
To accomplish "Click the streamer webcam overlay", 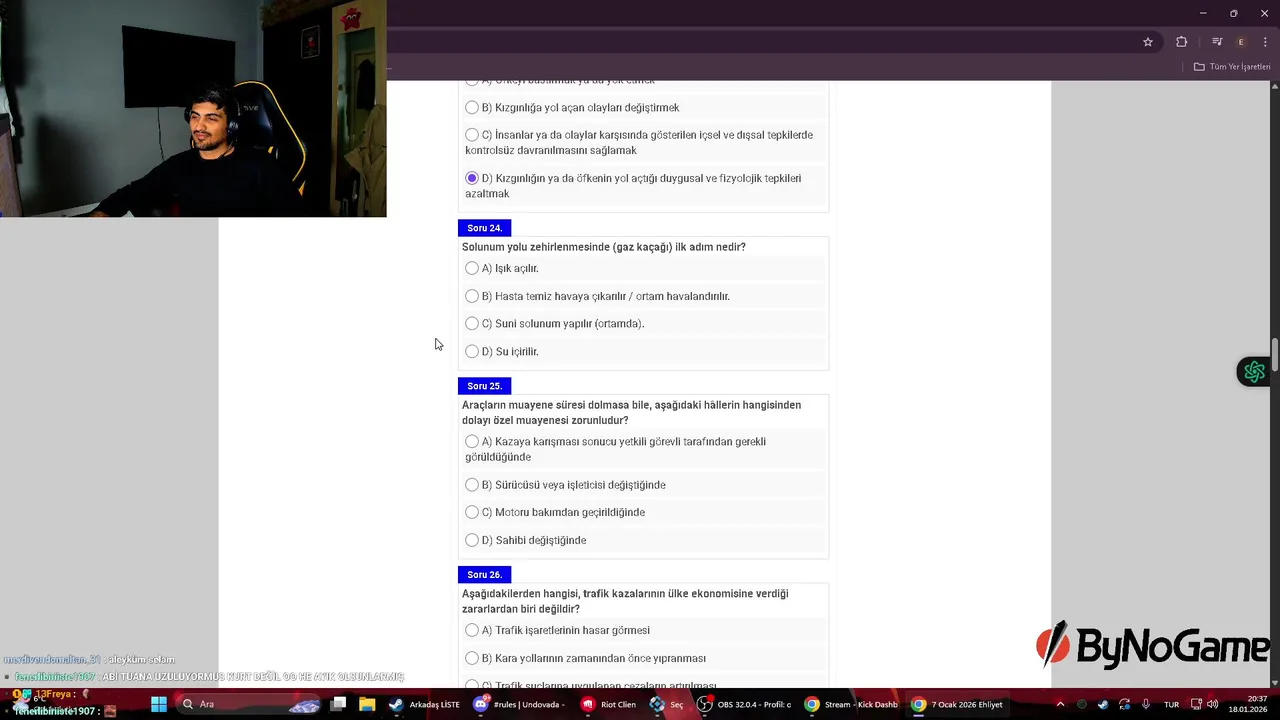I will pyautogui.click(x=193, y=108).
